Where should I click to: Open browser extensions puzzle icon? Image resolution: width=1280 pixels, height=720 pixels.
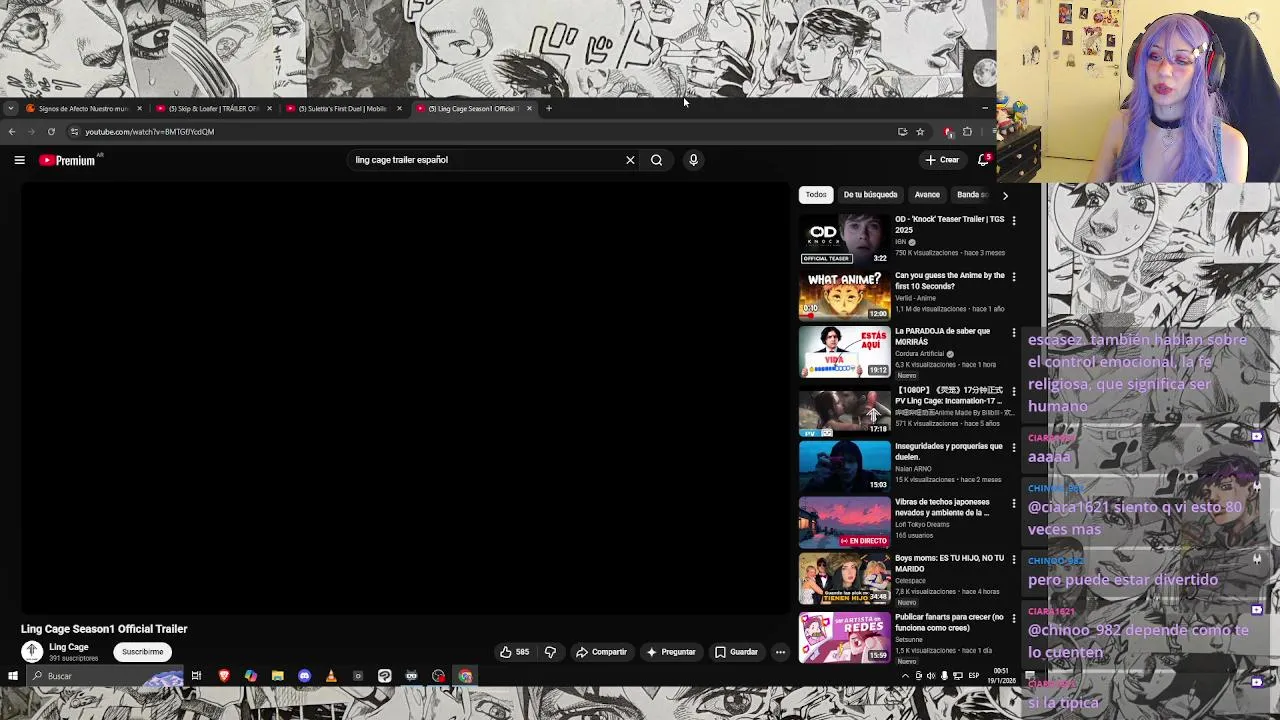pyautogui.click(x=967, y=132)
